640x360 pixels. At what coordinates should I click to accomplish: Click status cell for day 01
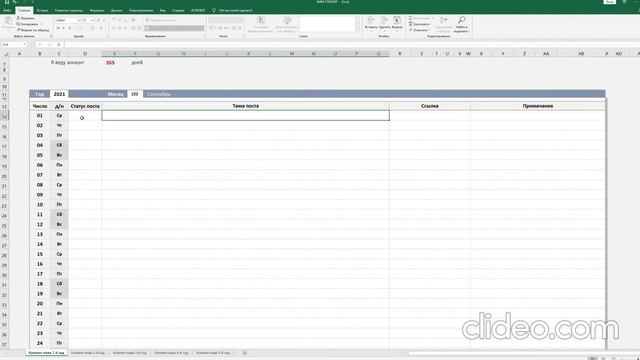85,116
